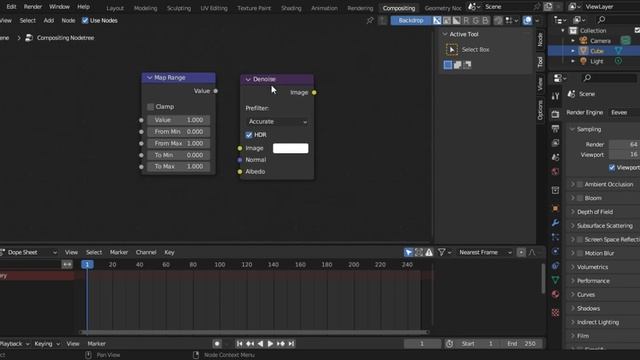This screenshot has height=360, width=640.
Task: Open the Dope Sheet mode dropdown
Action: click(x=29, y=252)
